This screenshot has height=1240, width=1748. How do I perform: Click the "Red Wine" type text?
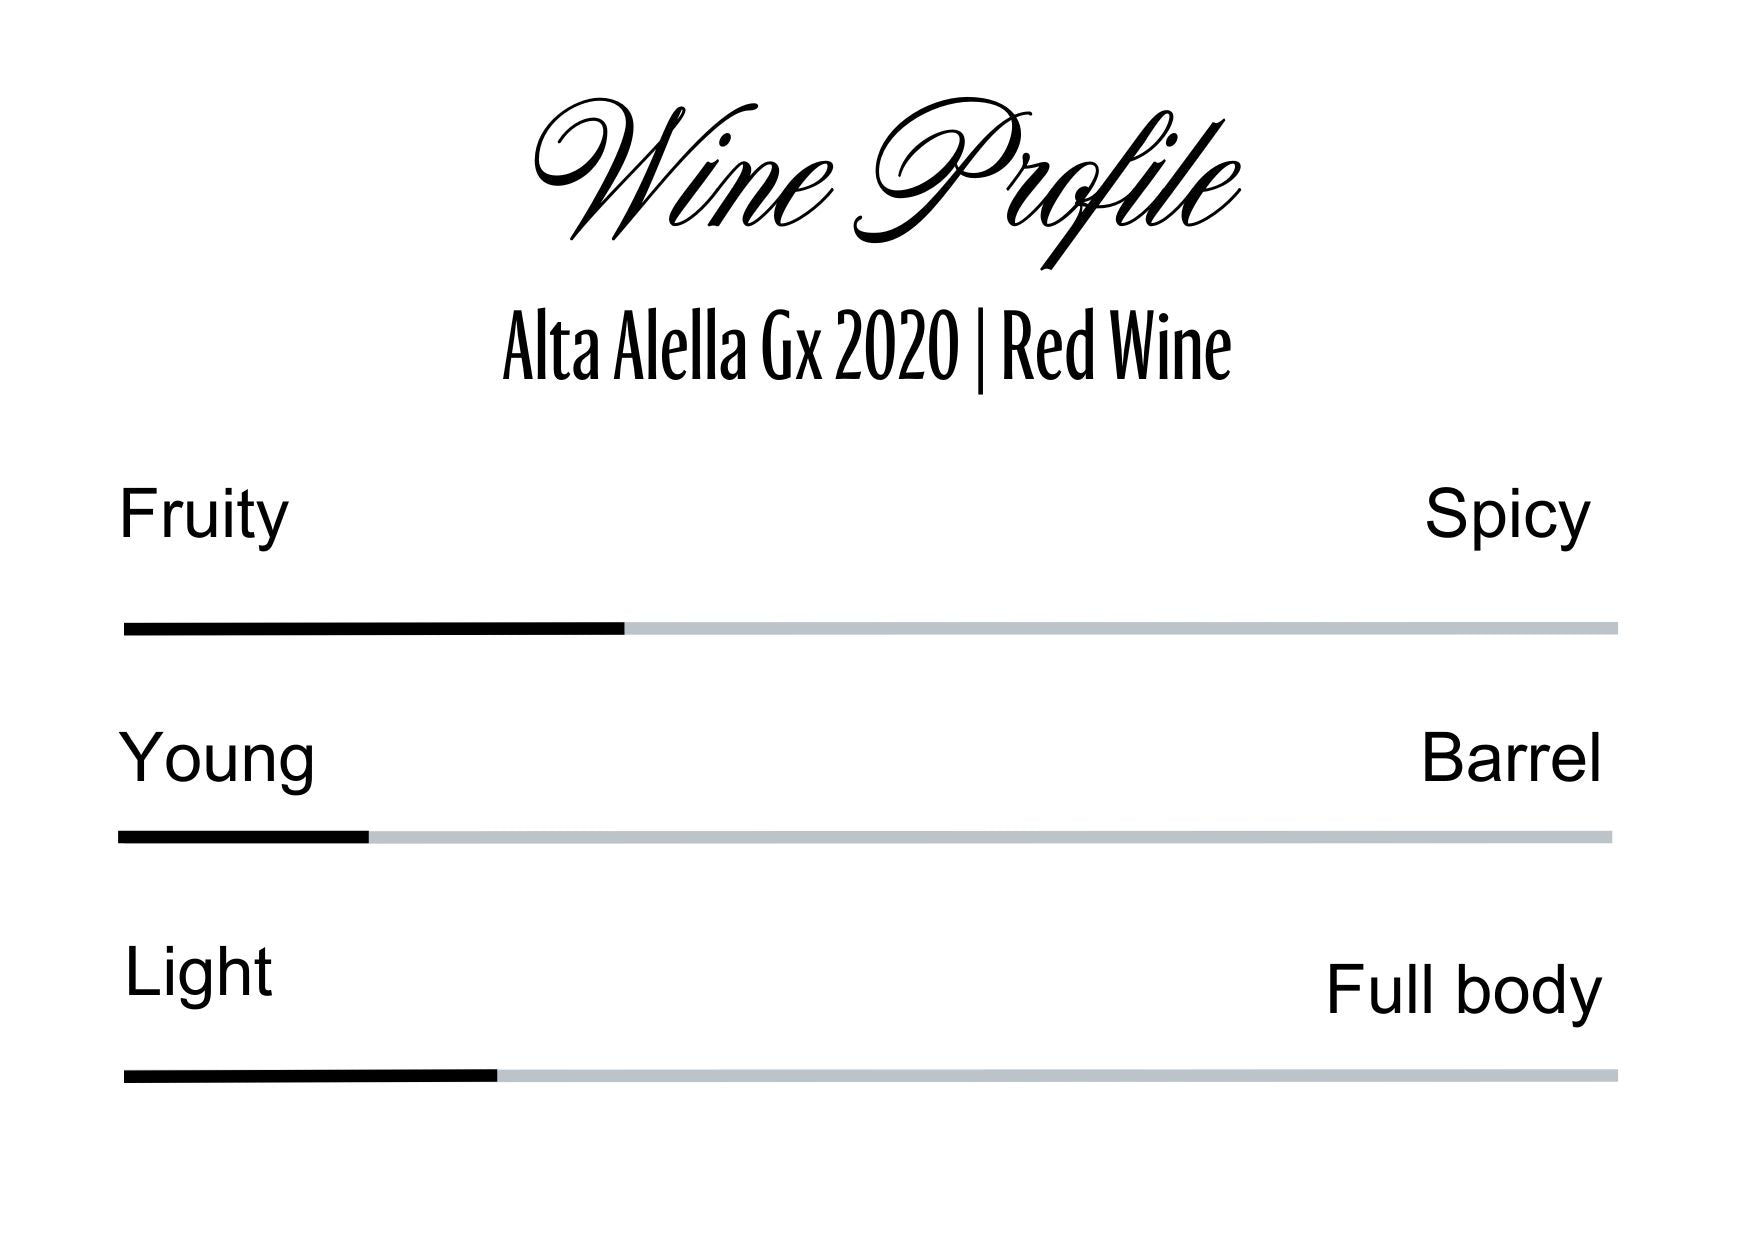(1115, 348)
